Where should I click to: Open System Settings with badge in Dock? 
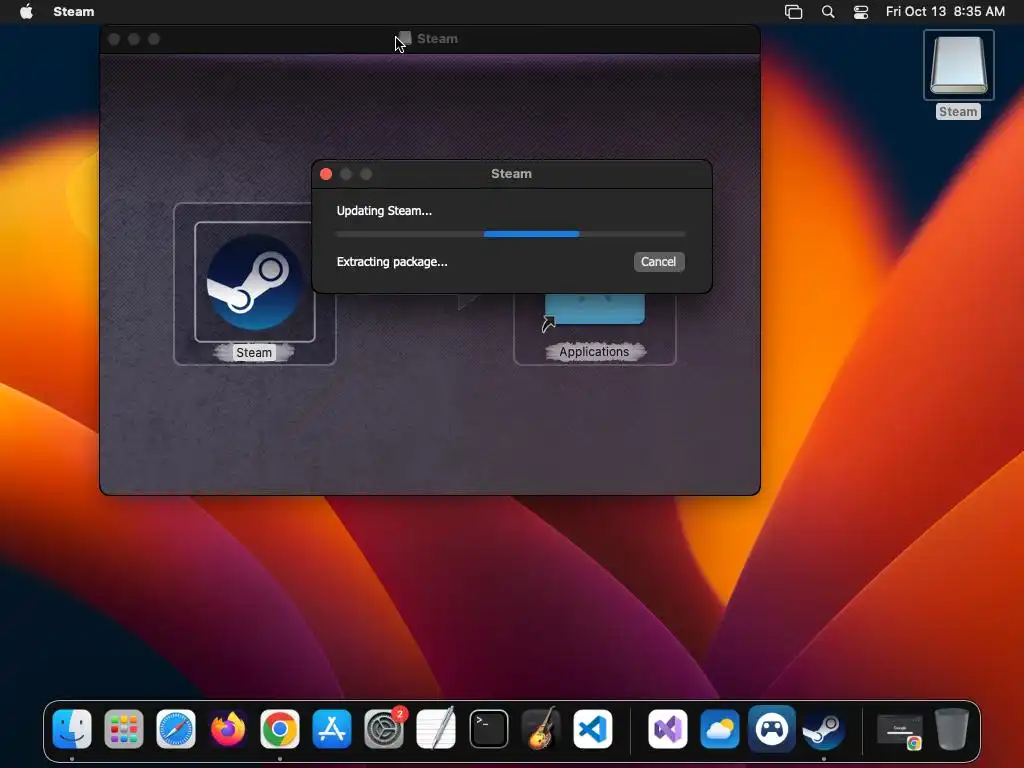tap(384, 729)
